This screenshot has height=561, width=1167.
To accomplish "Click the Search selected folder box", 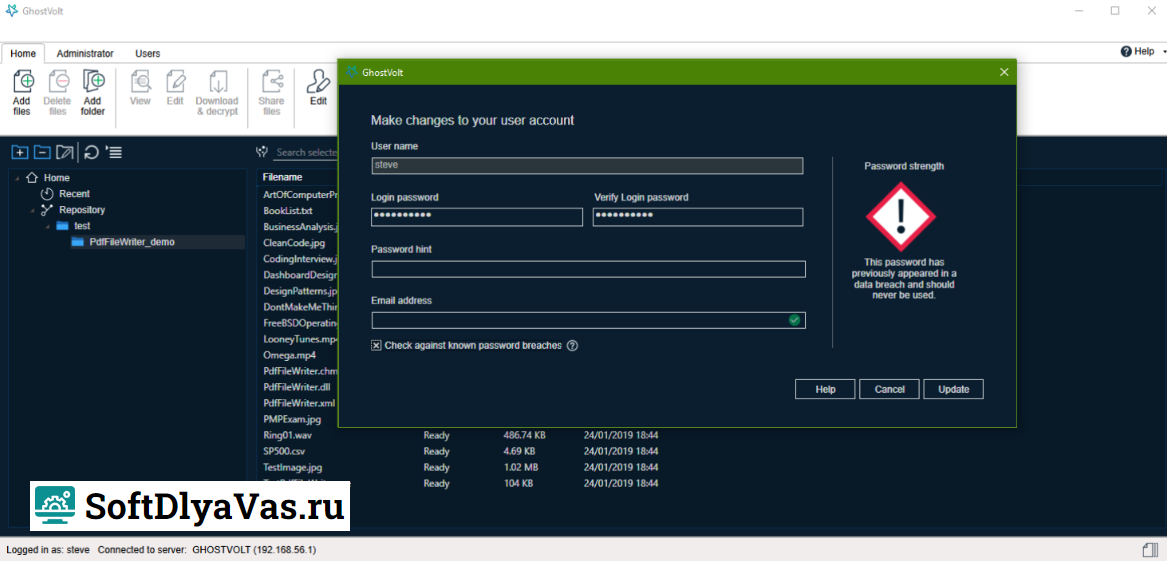I will [x=305, y=152].
